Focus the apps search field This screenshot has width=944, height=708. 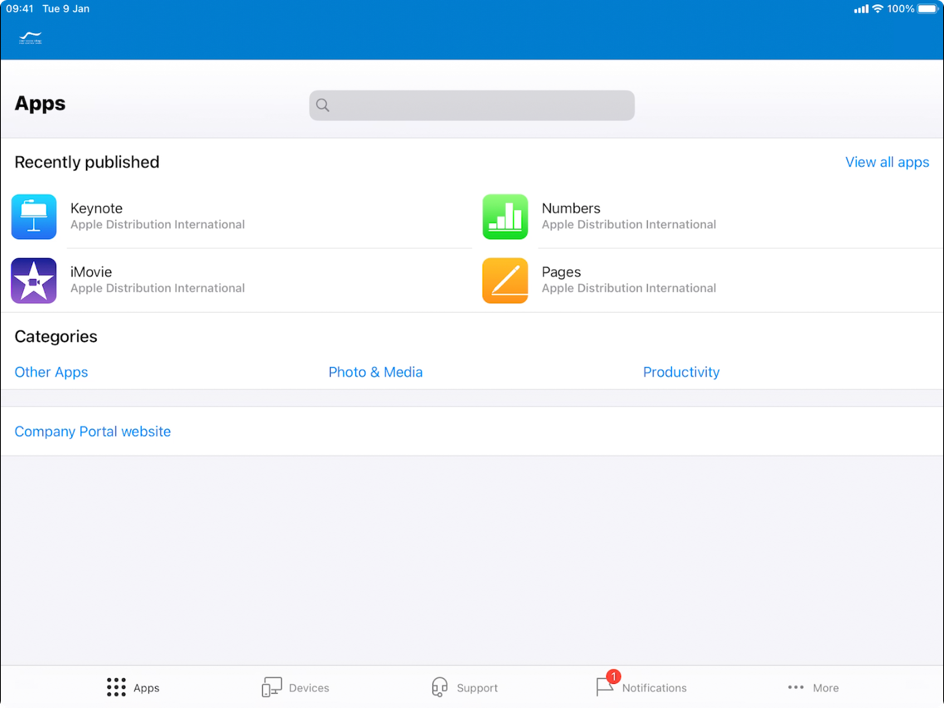pyautogui.click(x=471, y=105)
